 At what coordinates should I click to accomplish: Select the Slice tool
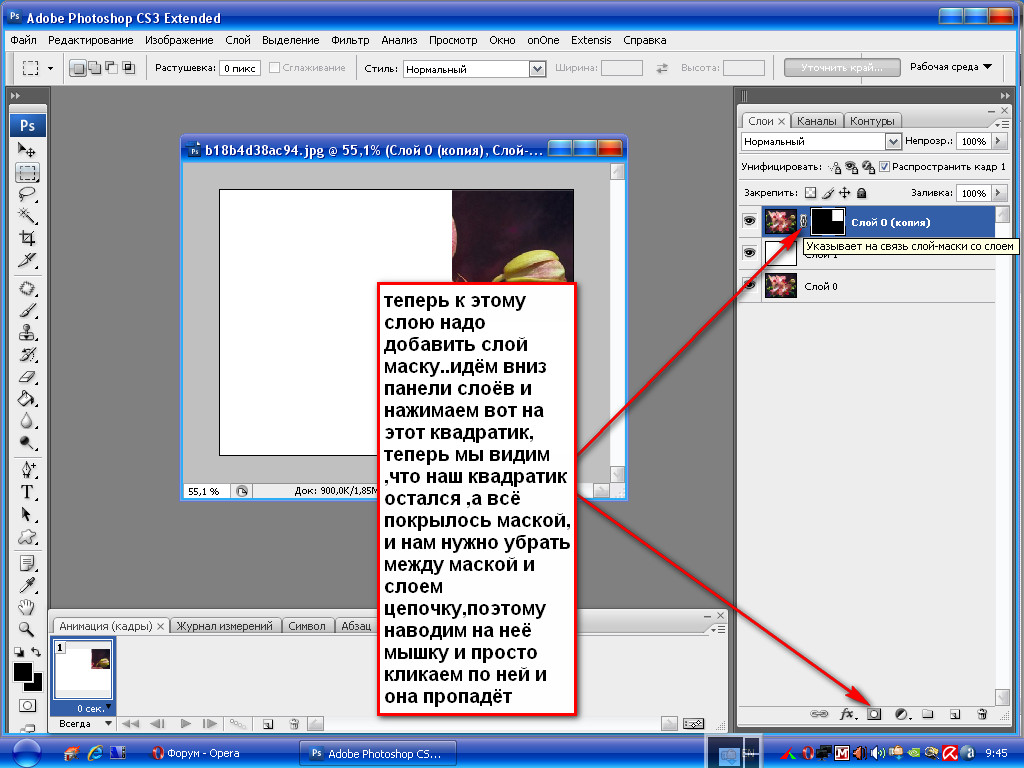click(27, 260)
